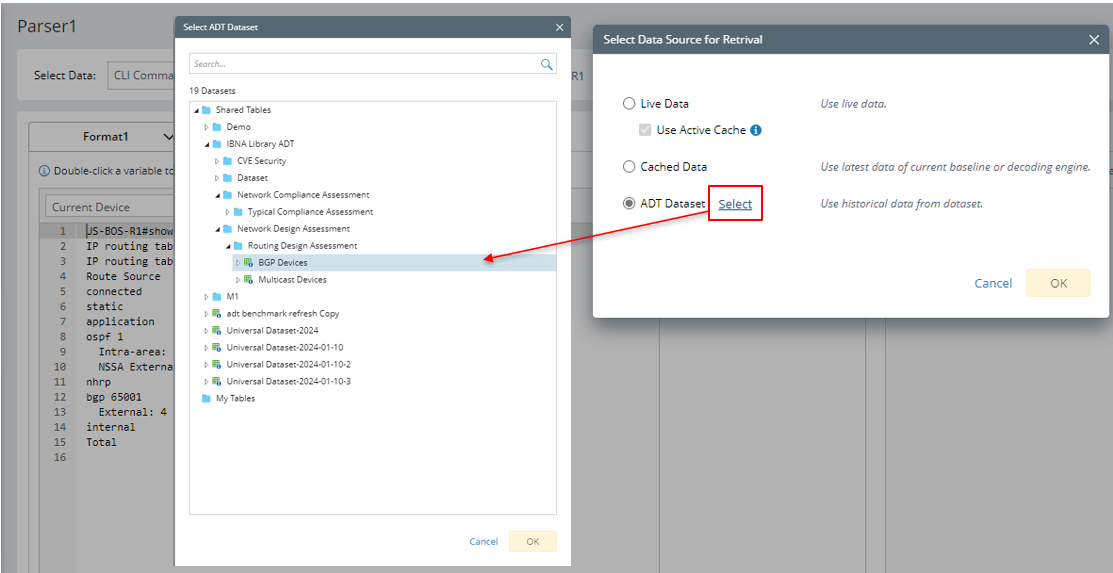1113x573 pixels.
Task: Click OK in Select Data Source dialog
Action: [x=1058, y=283]
